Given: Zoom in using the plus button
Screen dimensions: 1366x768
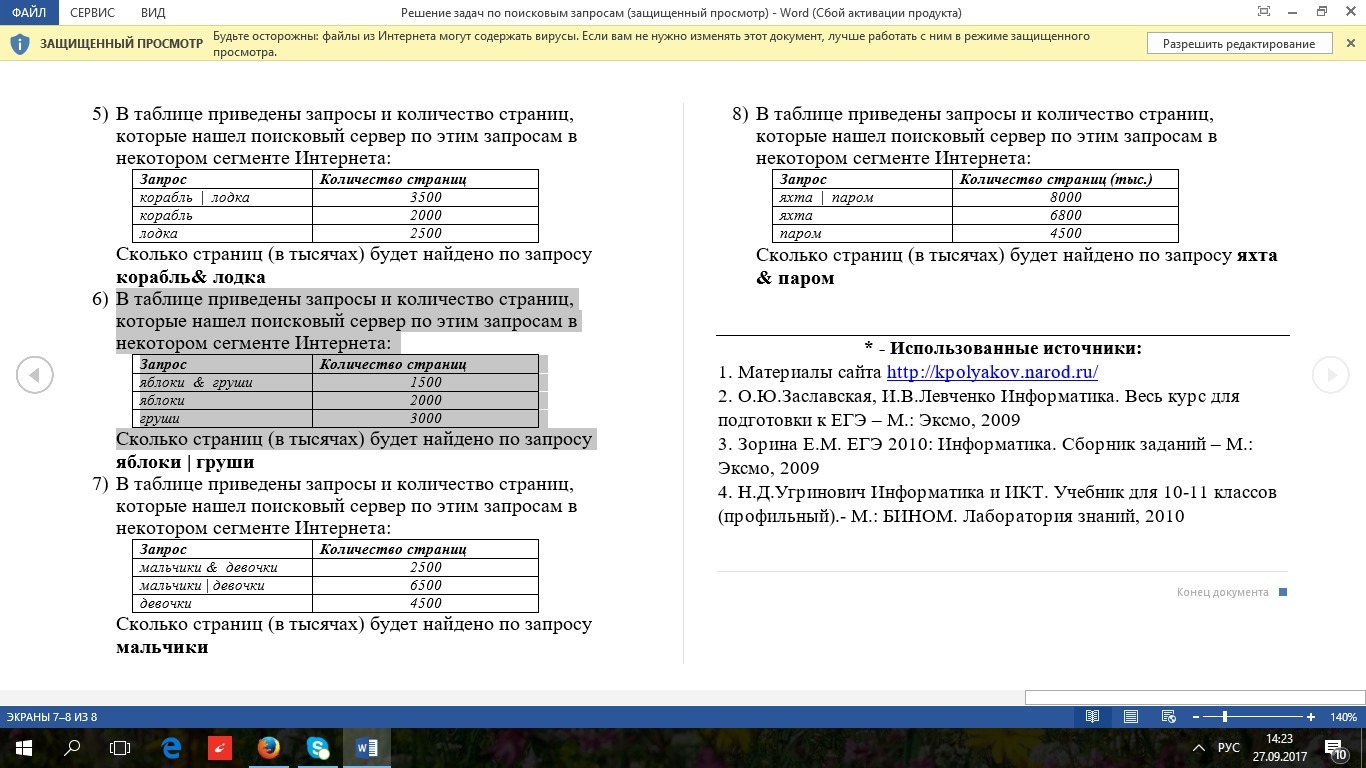Looking at the screenshot, I should [1310, 716].
